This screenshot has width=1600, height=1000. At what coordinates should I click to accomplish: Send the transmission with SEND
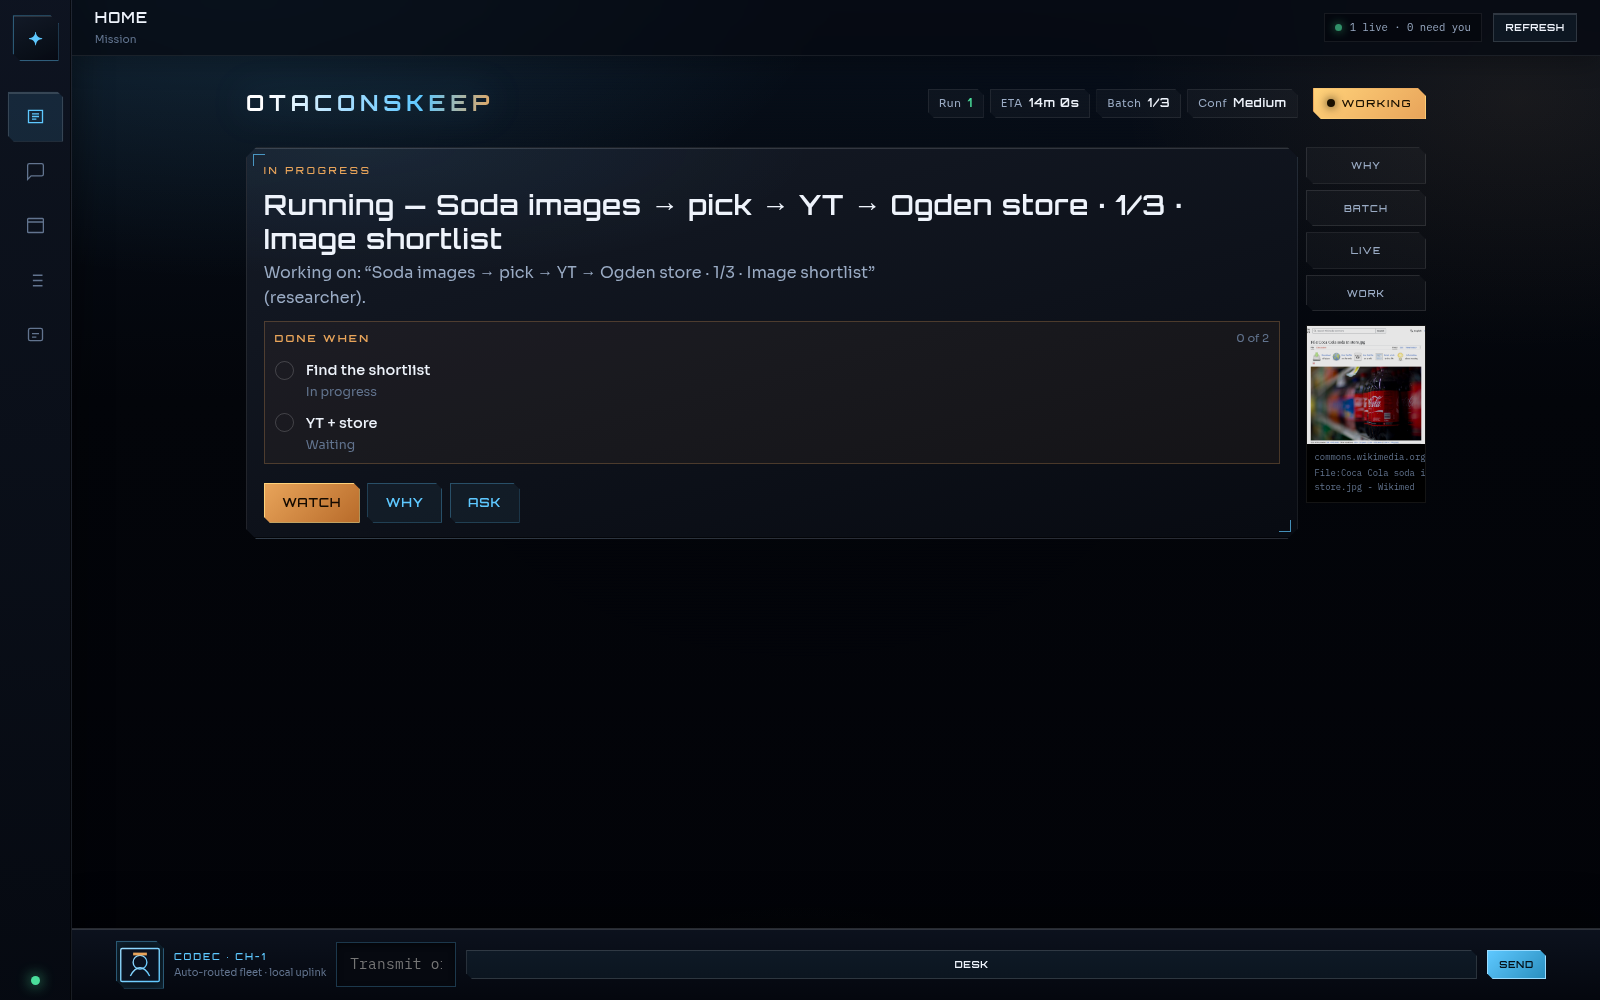click(1516, 965)
